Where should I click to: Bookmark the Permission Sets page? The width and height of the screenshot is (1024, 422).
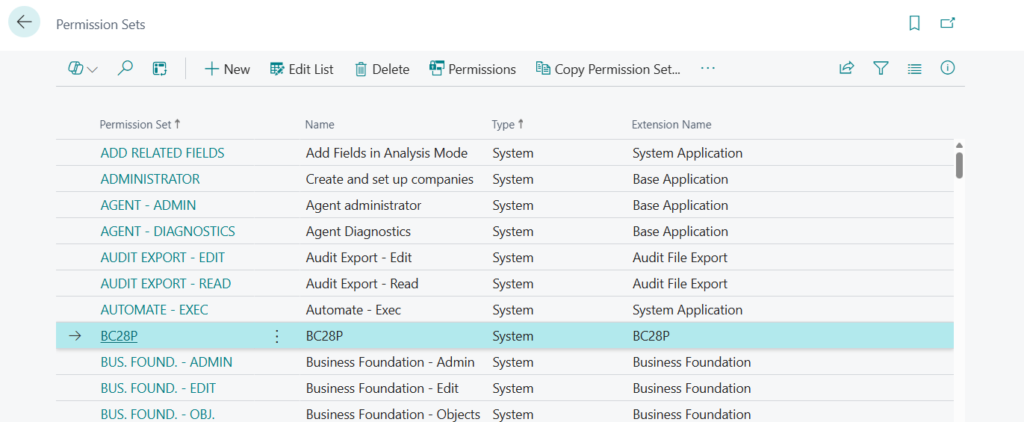point(914,23)
